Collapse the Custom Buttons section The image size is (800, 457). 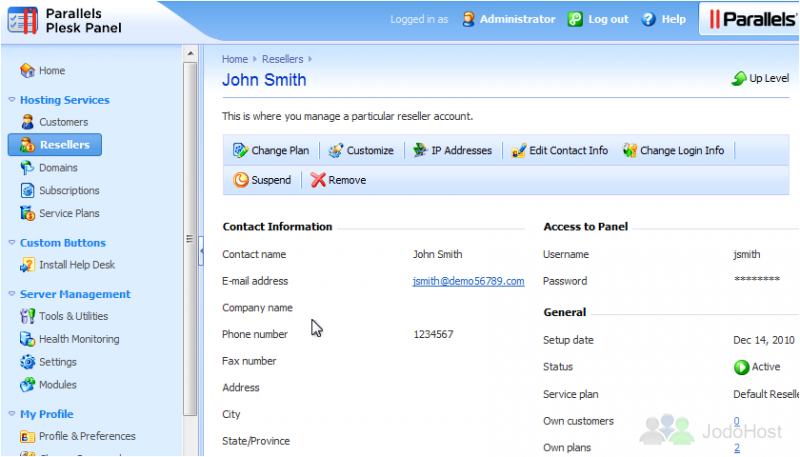click(12, 243)
